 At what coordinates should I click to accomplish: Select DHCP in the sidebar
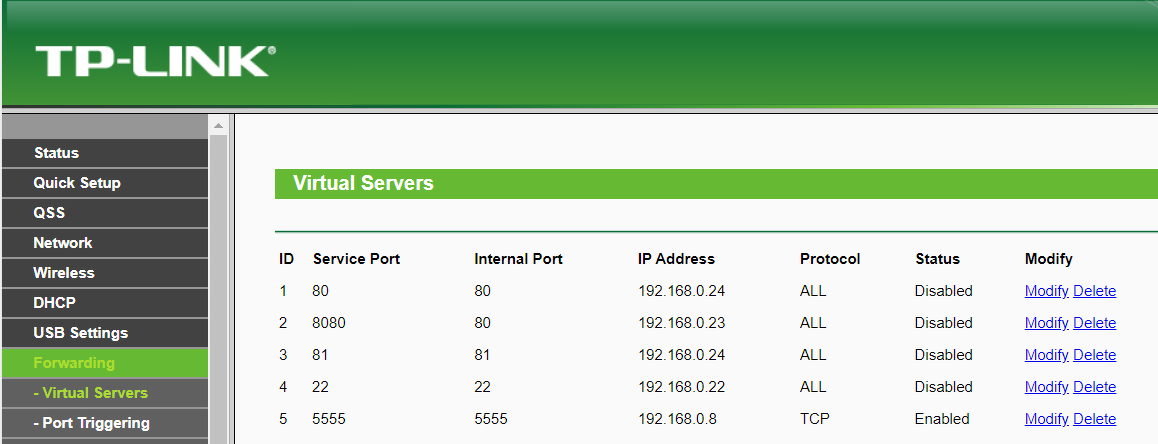(x=55, y=303)
